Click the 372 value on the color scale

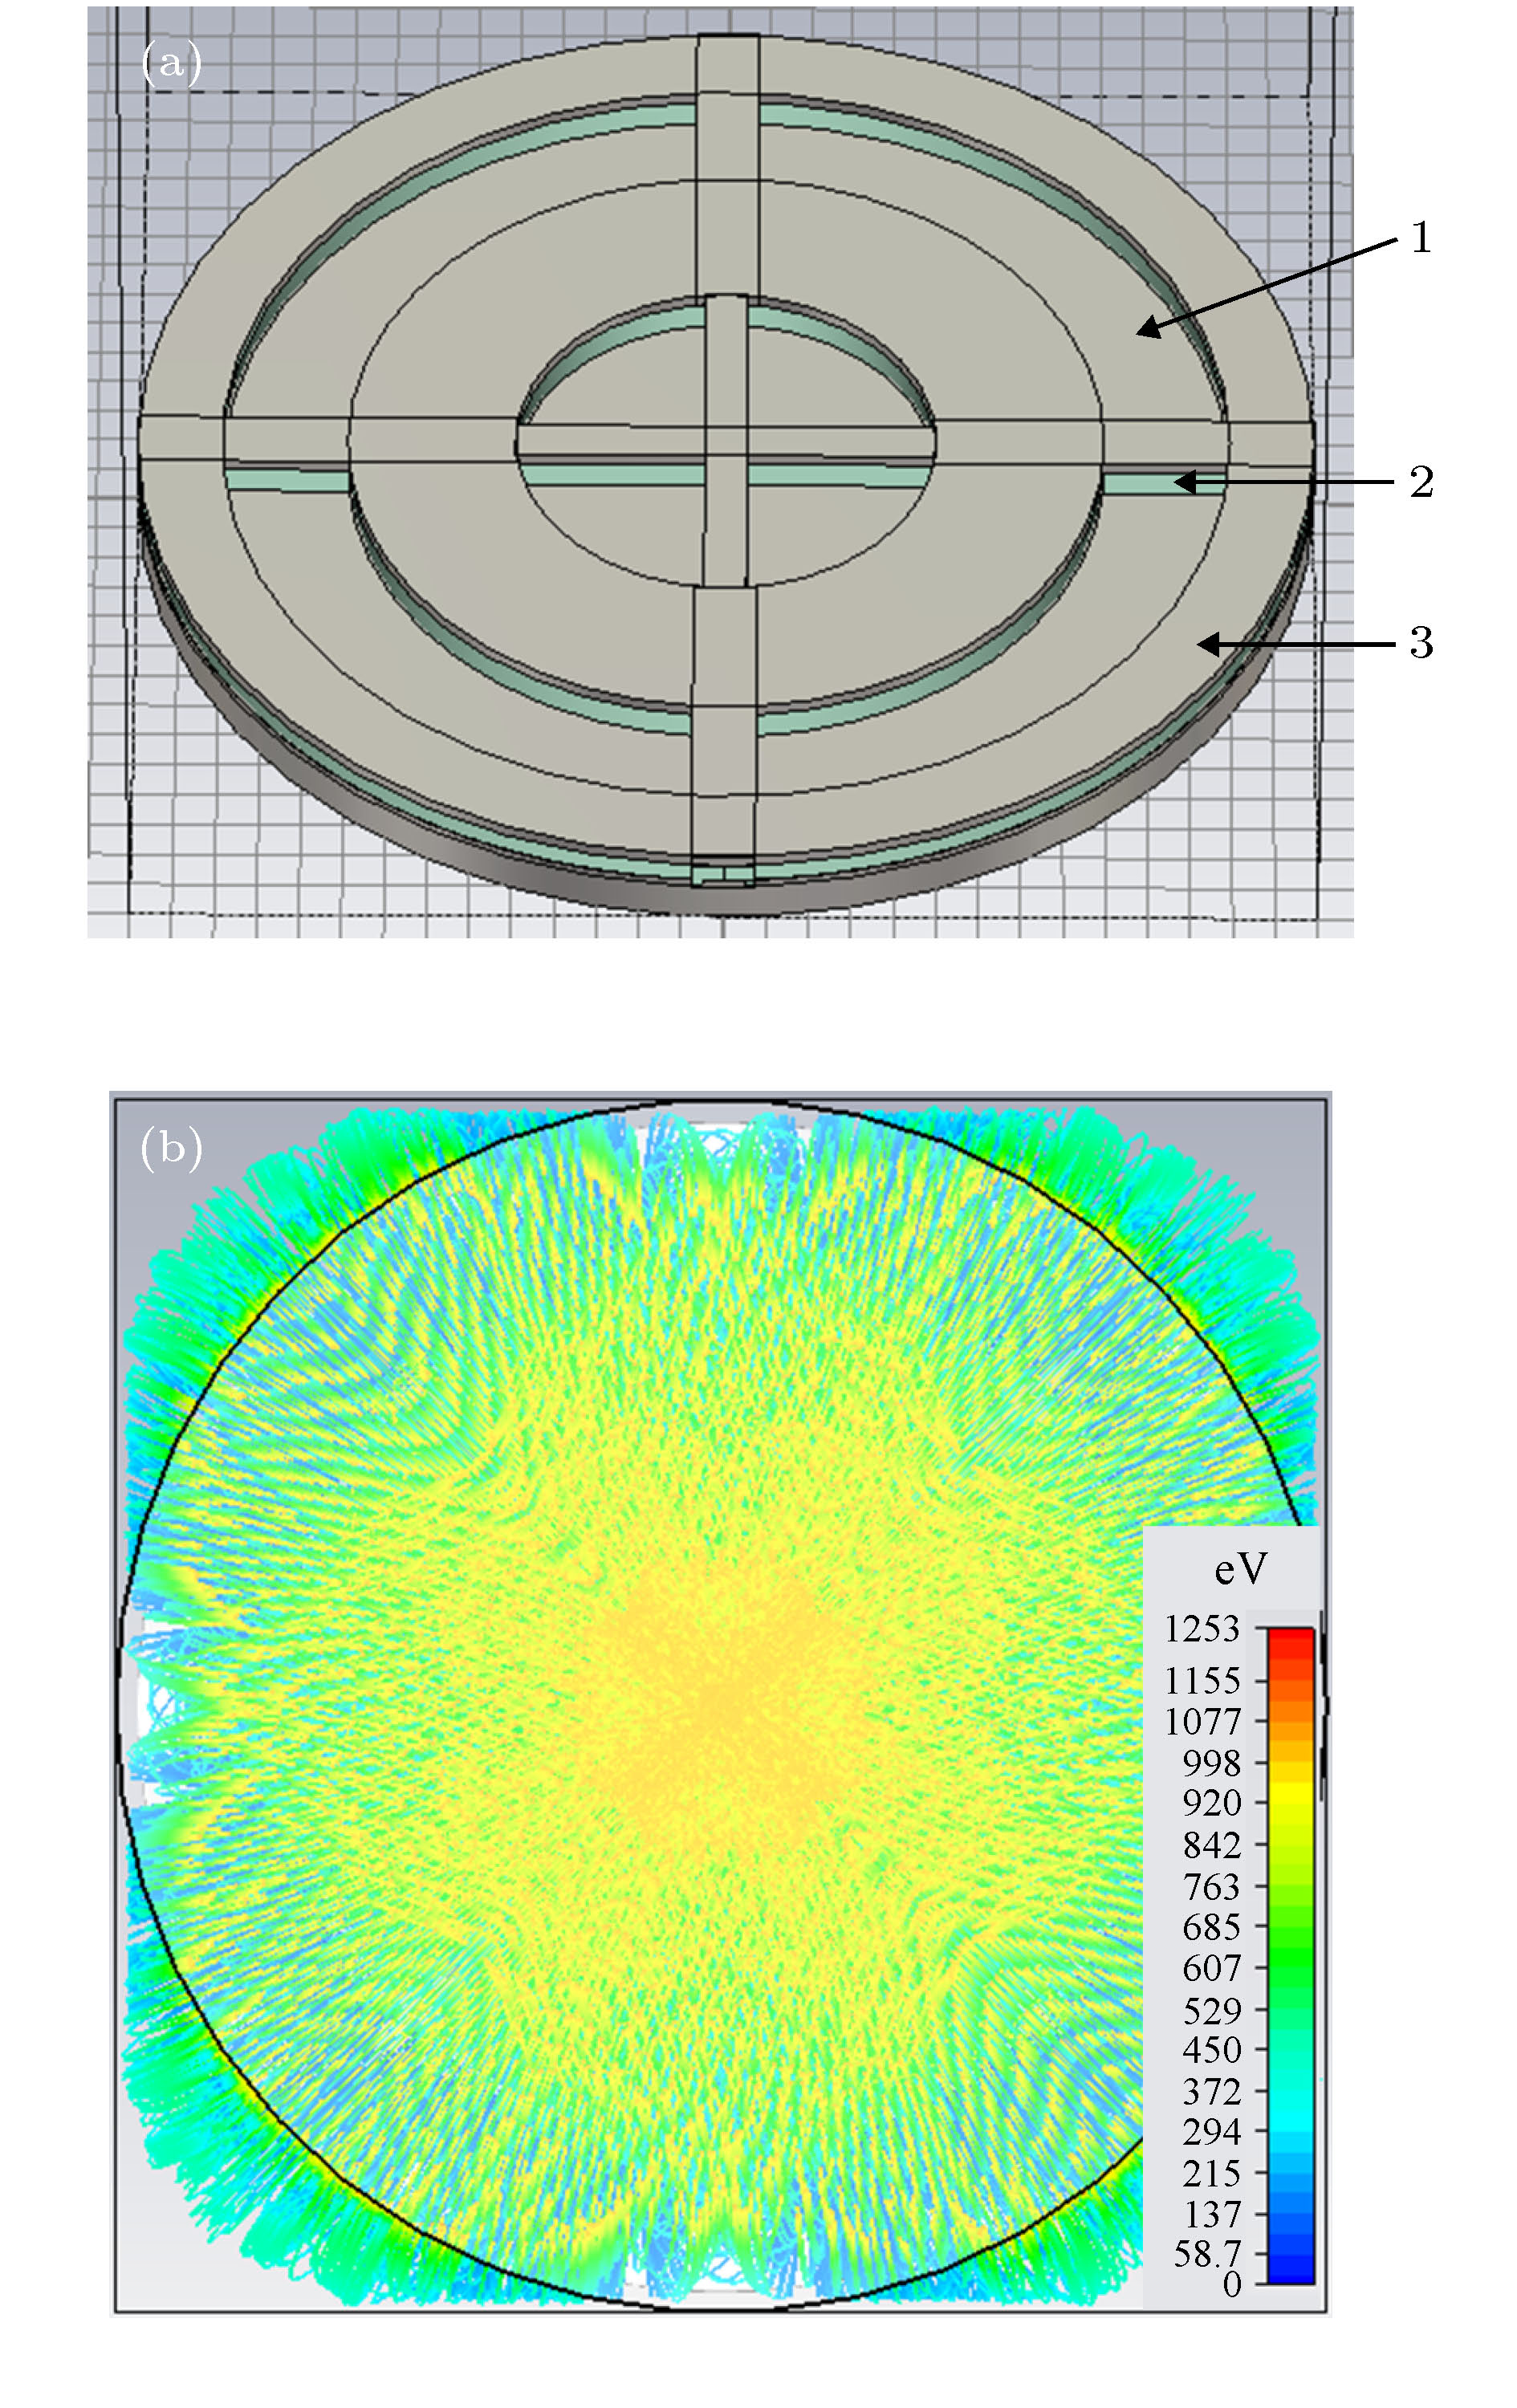pyautogui.click(x=1211, y=2092)
